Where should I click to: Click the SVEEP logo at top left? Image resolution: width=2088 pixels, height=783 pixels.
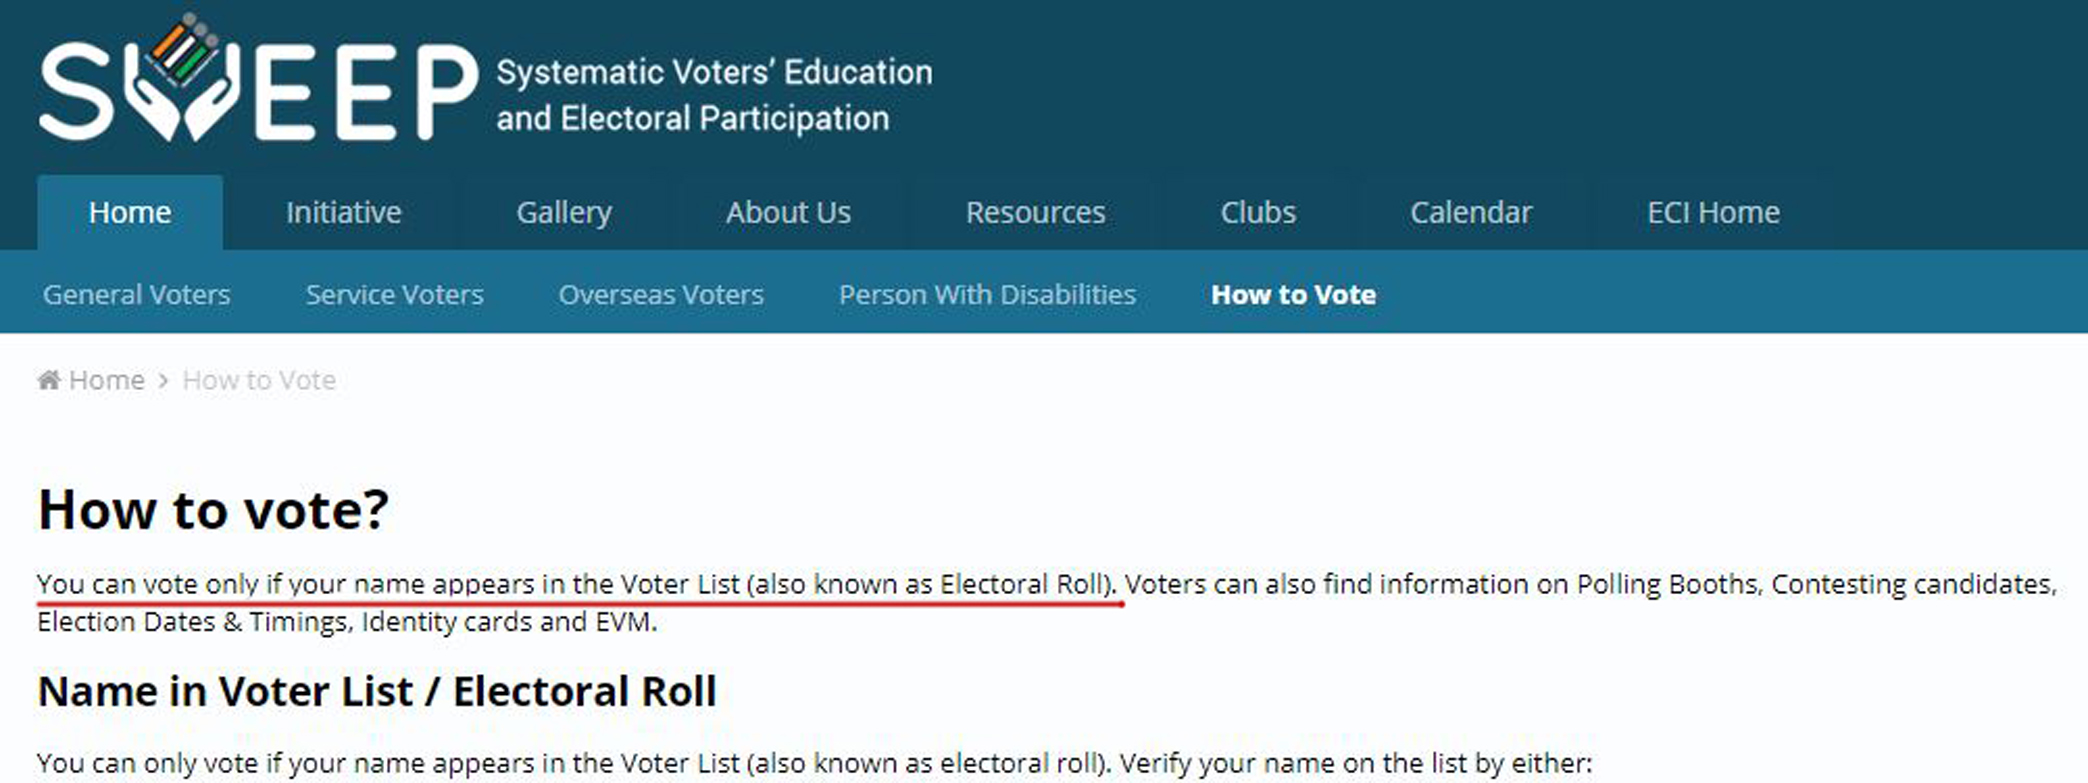pos(258,88)
